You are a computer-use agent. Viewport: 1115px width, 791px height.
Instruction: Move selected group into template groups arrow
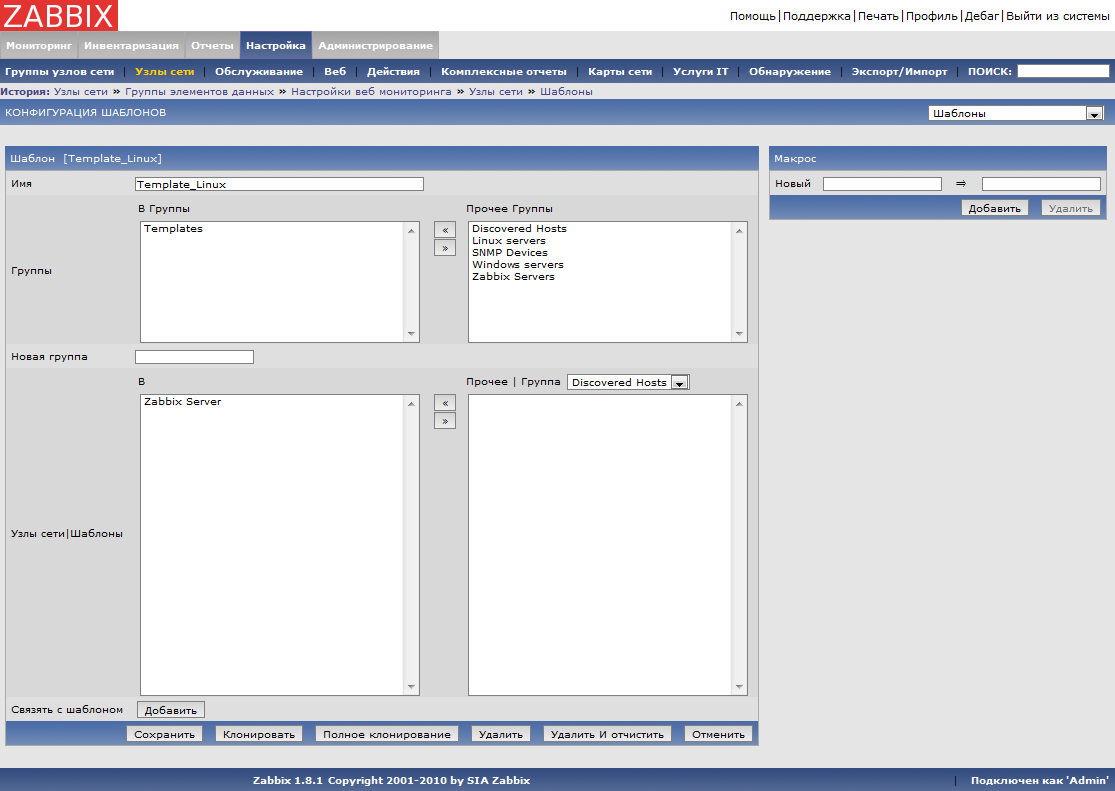pyautogui.click(x=444, y=230)
